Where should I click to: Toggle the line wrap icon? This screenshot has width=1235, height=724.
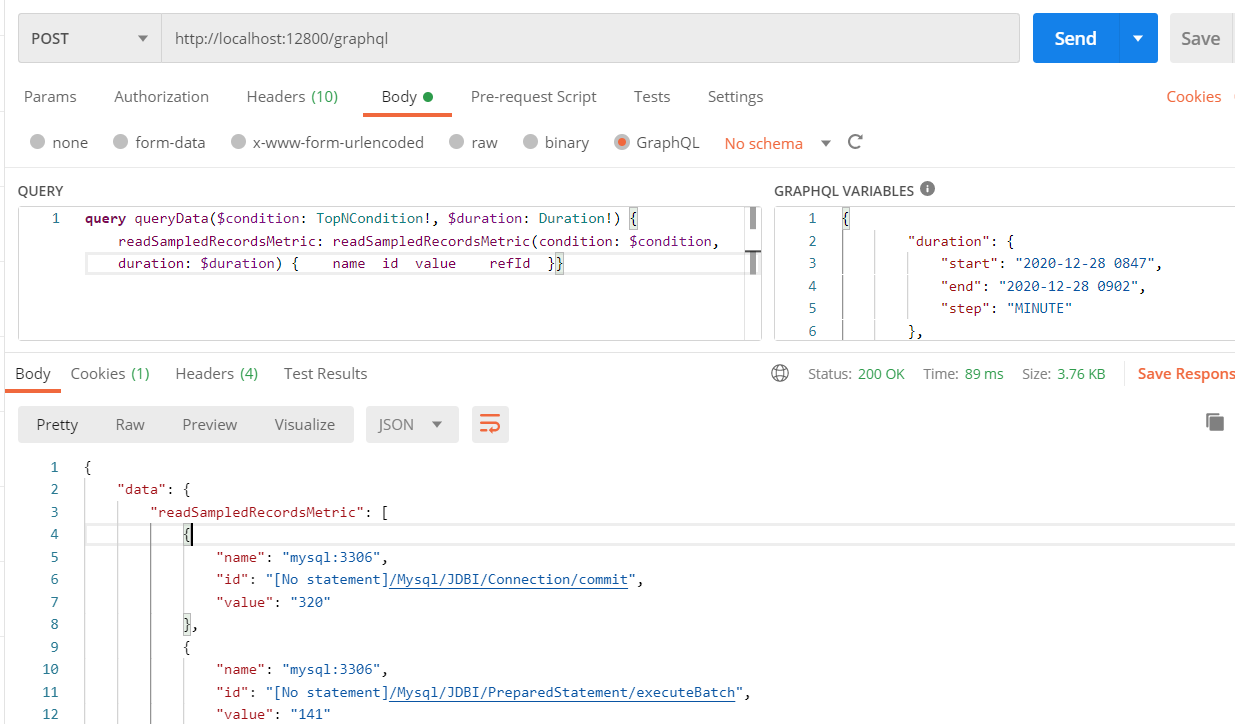(x=490, y=424)
